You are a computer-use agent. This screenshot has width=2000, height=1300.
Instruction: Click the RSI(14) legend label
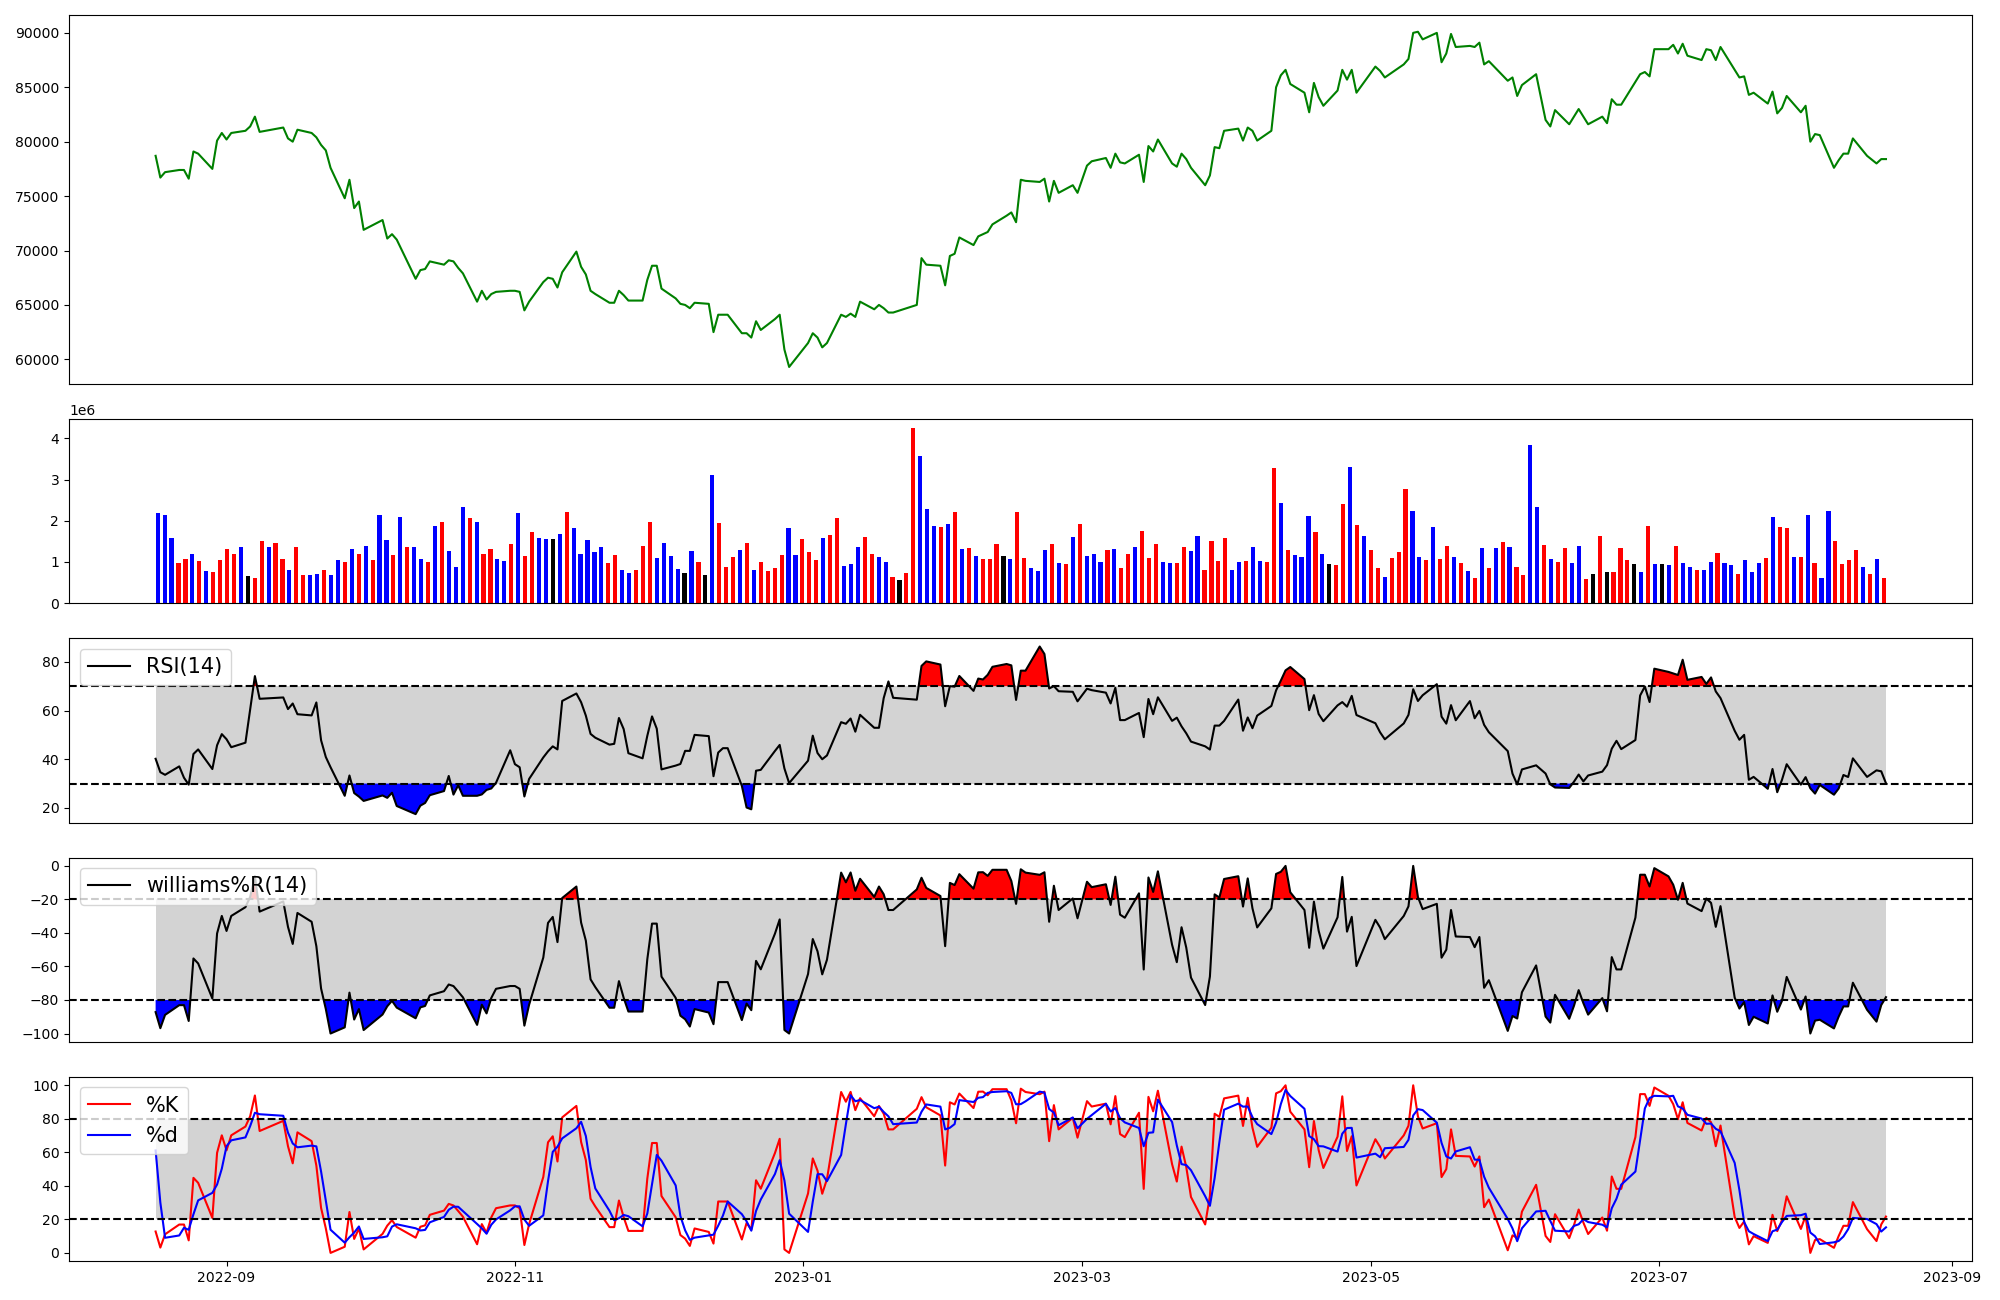click(x=183, y=666)
